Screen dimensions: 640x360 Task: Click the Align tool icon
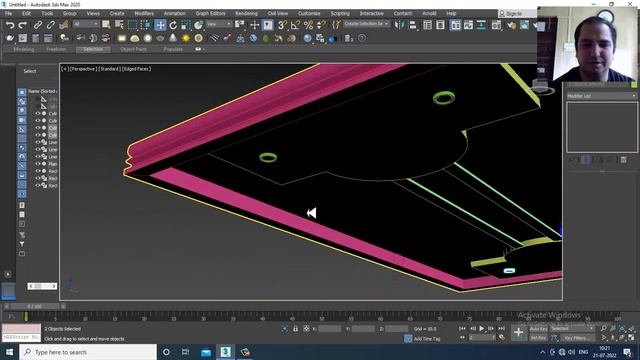point(413,25)
